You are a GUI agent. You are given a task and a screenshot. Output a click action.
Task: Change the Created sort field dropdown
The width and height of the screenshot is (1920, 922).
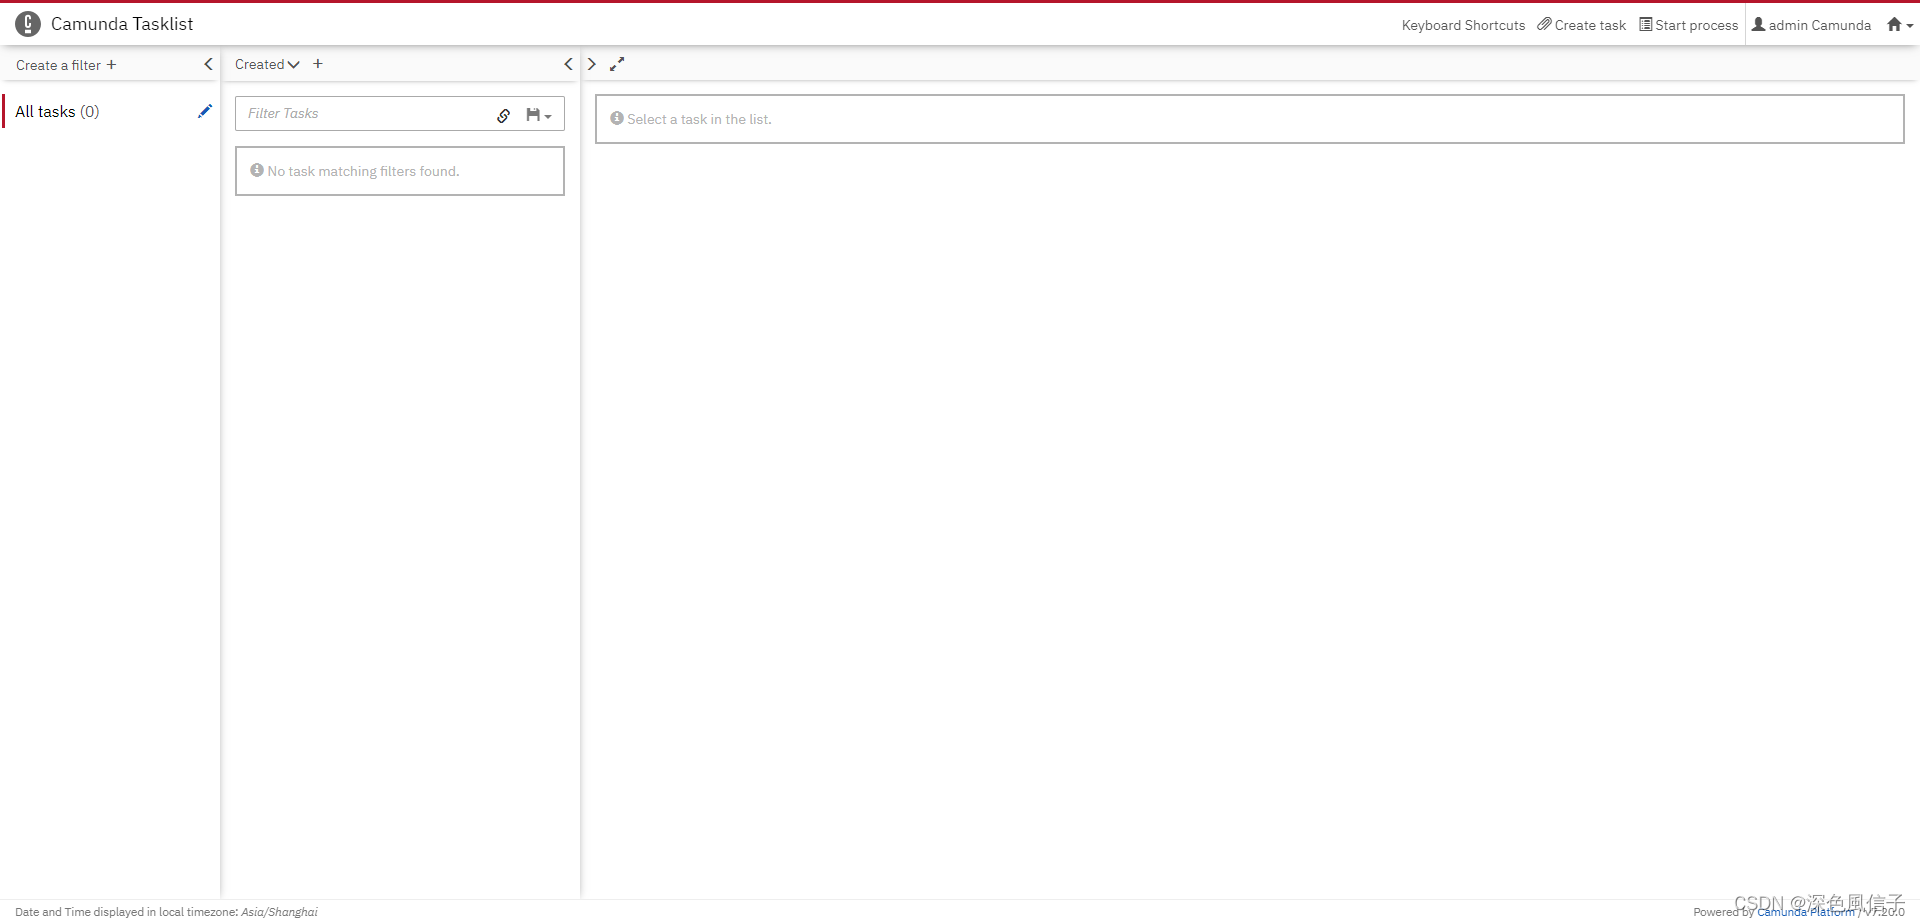coord(260,64)
